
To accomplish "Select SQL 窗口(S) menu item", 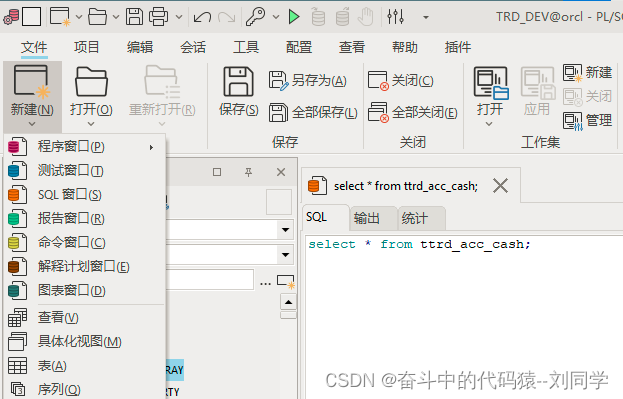I will 84,195.
